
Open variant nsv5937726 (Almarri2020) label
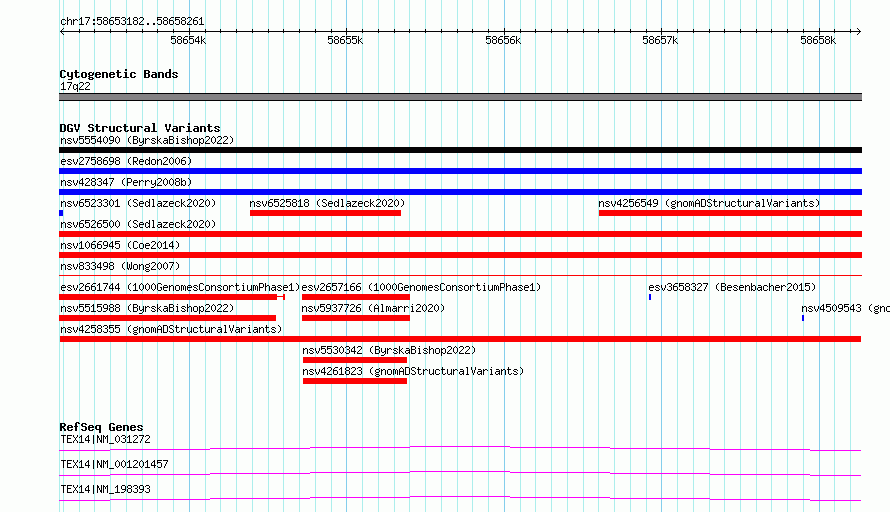click(373, 308)
